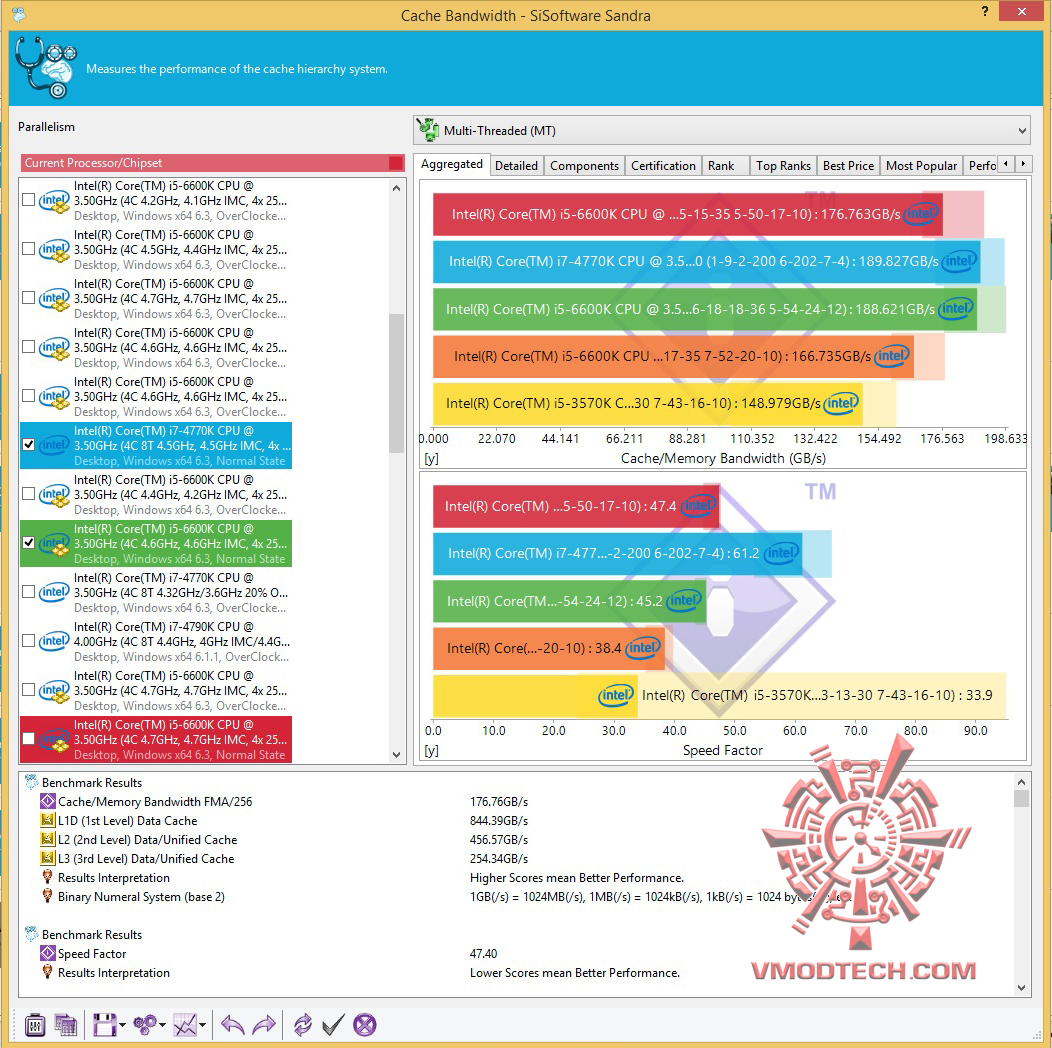Confirm with the checkmark icon
This screenshot has height=1048, width=1052.
coord(333,1025)
